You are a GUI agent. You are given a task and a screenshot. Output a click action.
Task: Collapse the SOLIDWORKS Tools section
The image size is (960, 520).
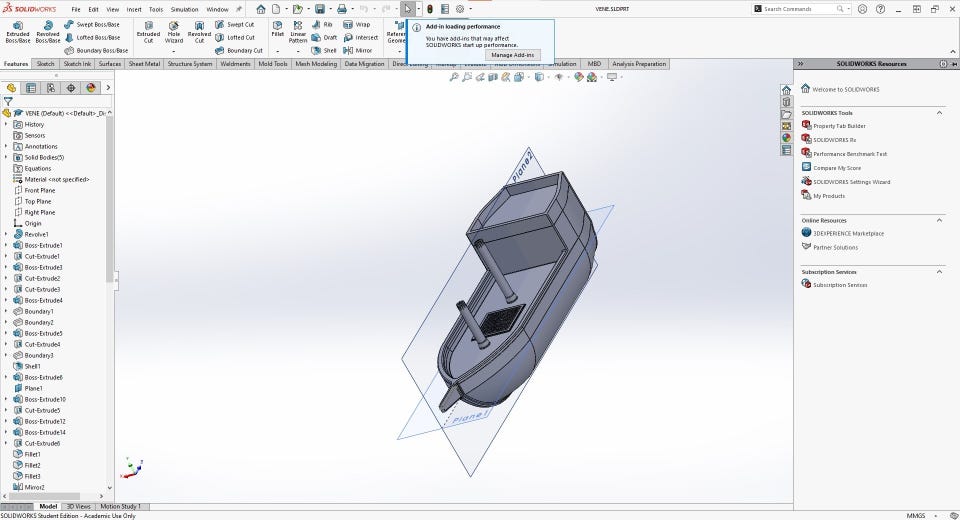point(939,113)
